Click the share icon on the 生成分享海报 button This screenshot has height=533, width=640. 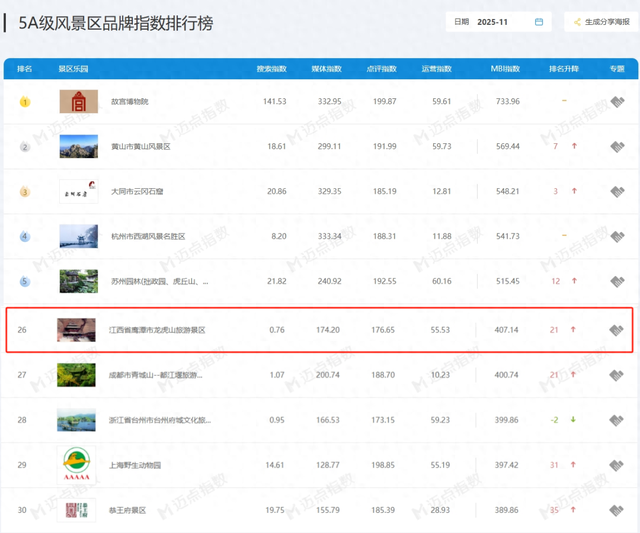tap(577, 22)
